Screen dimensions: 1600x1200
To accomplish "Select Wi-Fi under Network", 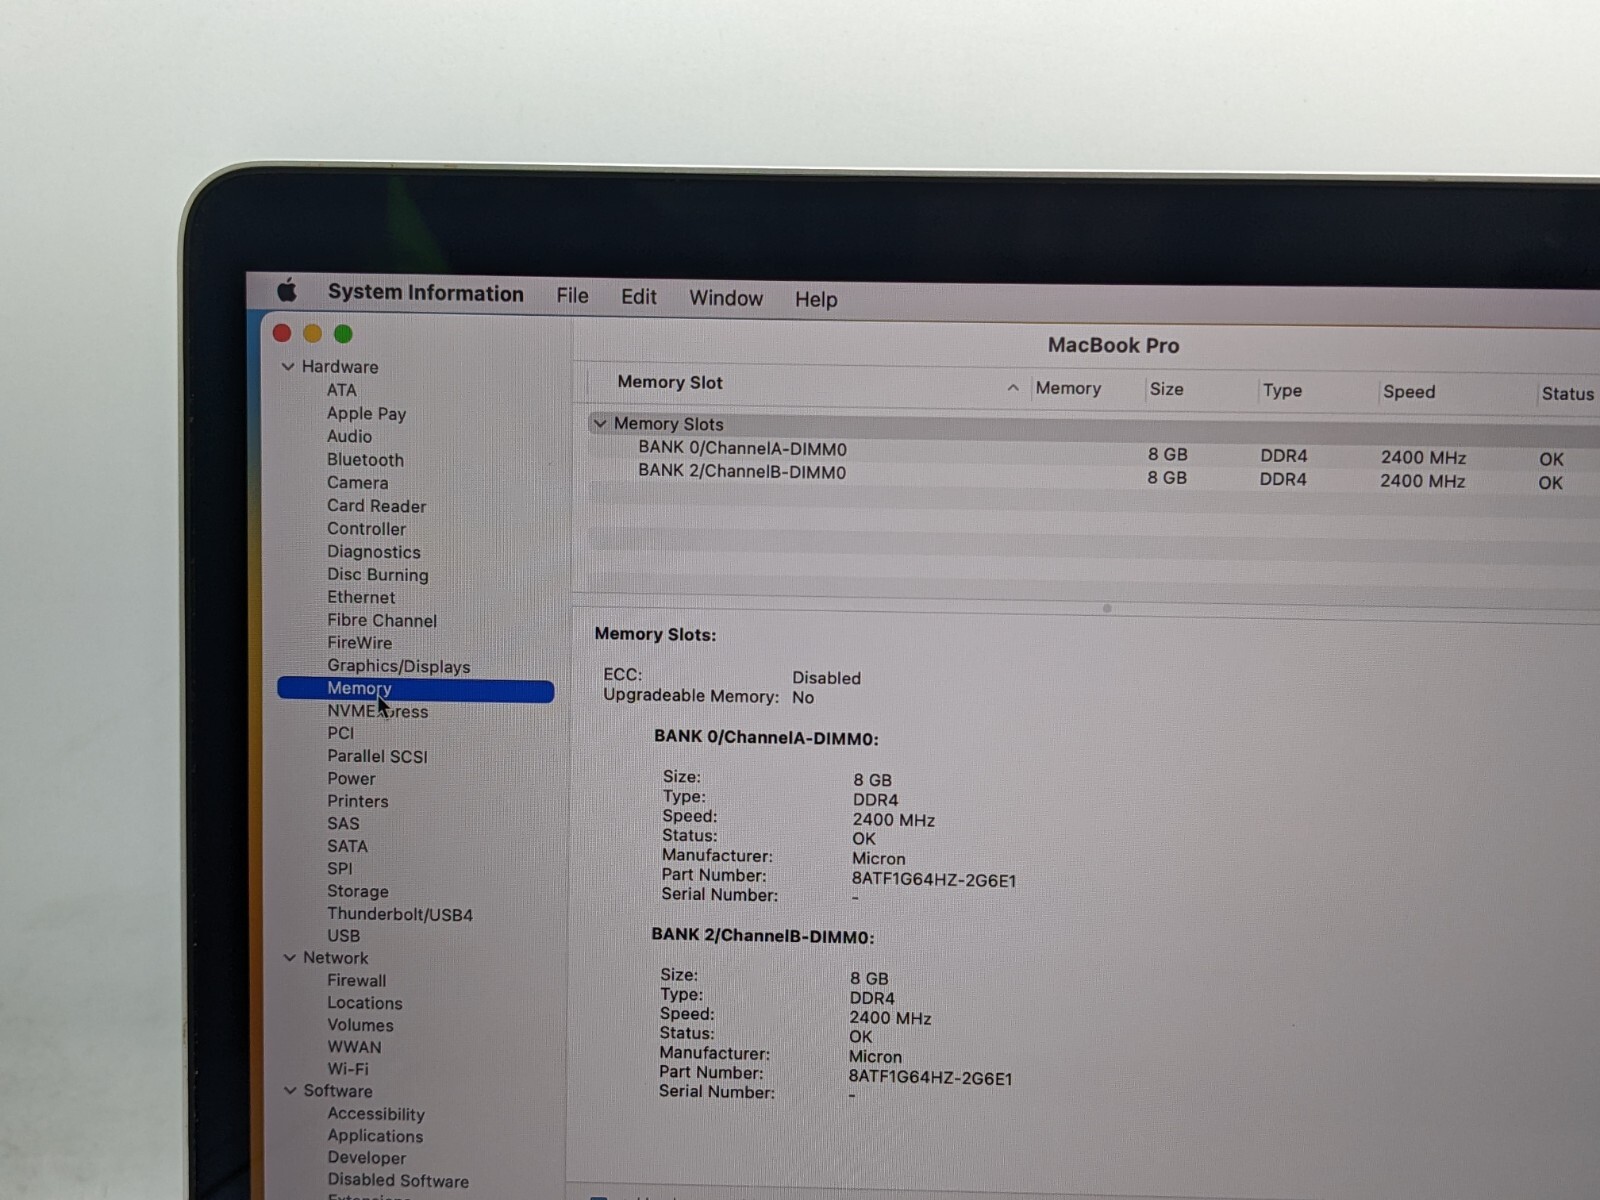I will [x=348, y=1069].
